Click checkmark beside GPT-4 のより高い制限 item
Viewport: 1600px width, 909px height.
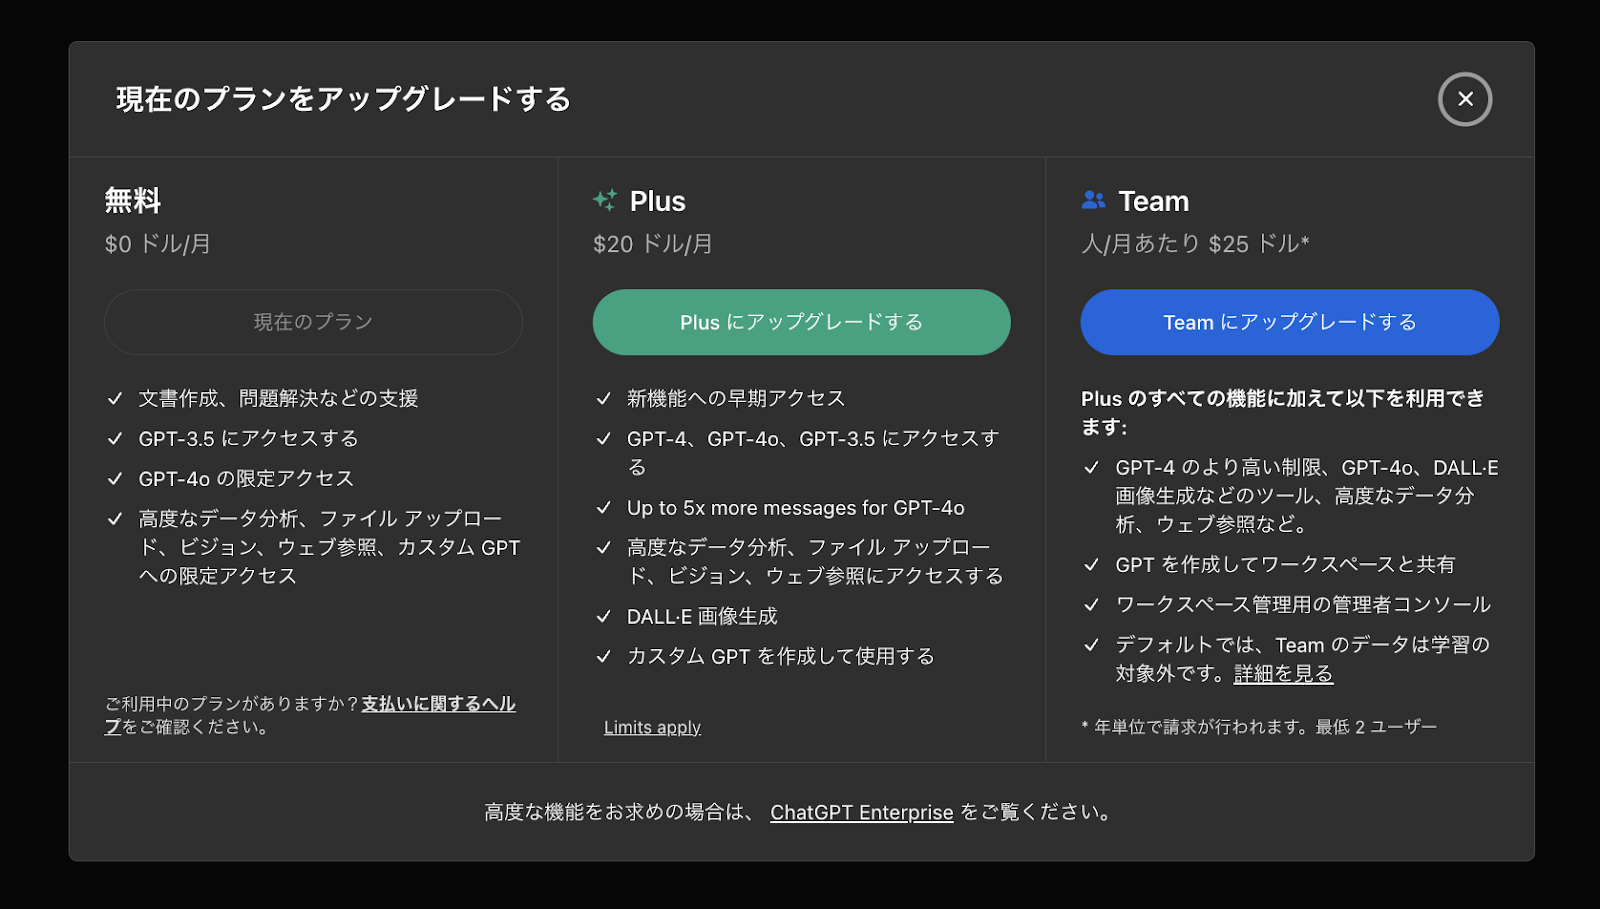tap(1092, 467)
